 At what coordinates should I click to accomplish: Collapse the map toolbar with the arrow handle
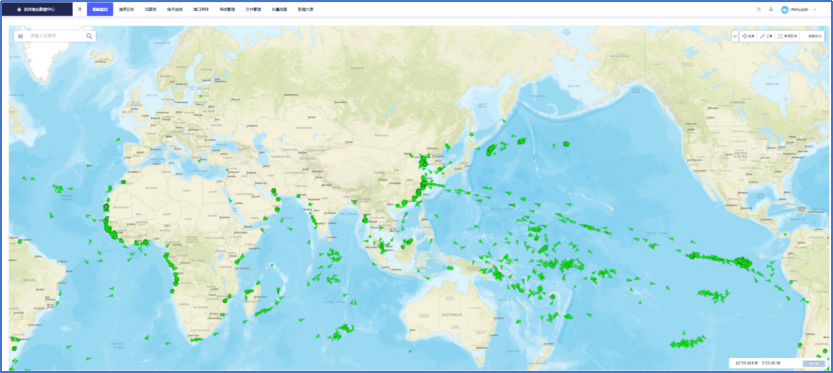(x=735, y=36)
